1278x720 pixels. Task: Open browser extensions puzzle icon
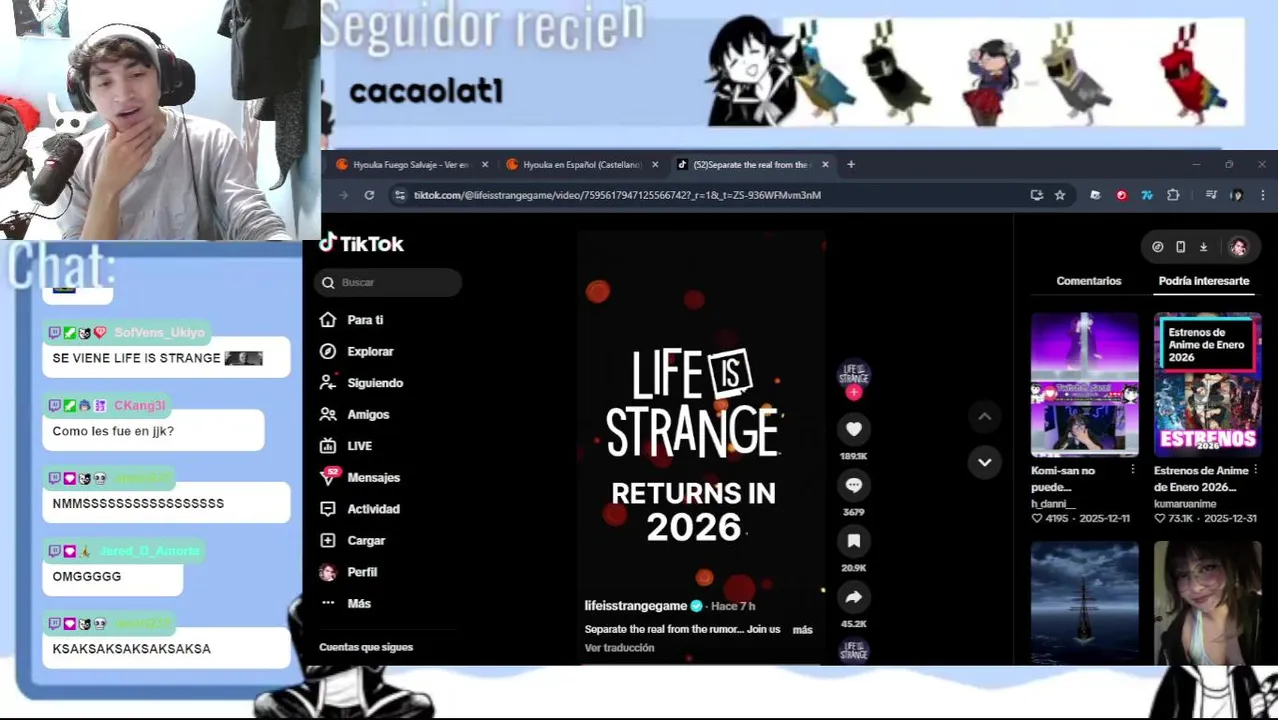tap(1173, 195)
